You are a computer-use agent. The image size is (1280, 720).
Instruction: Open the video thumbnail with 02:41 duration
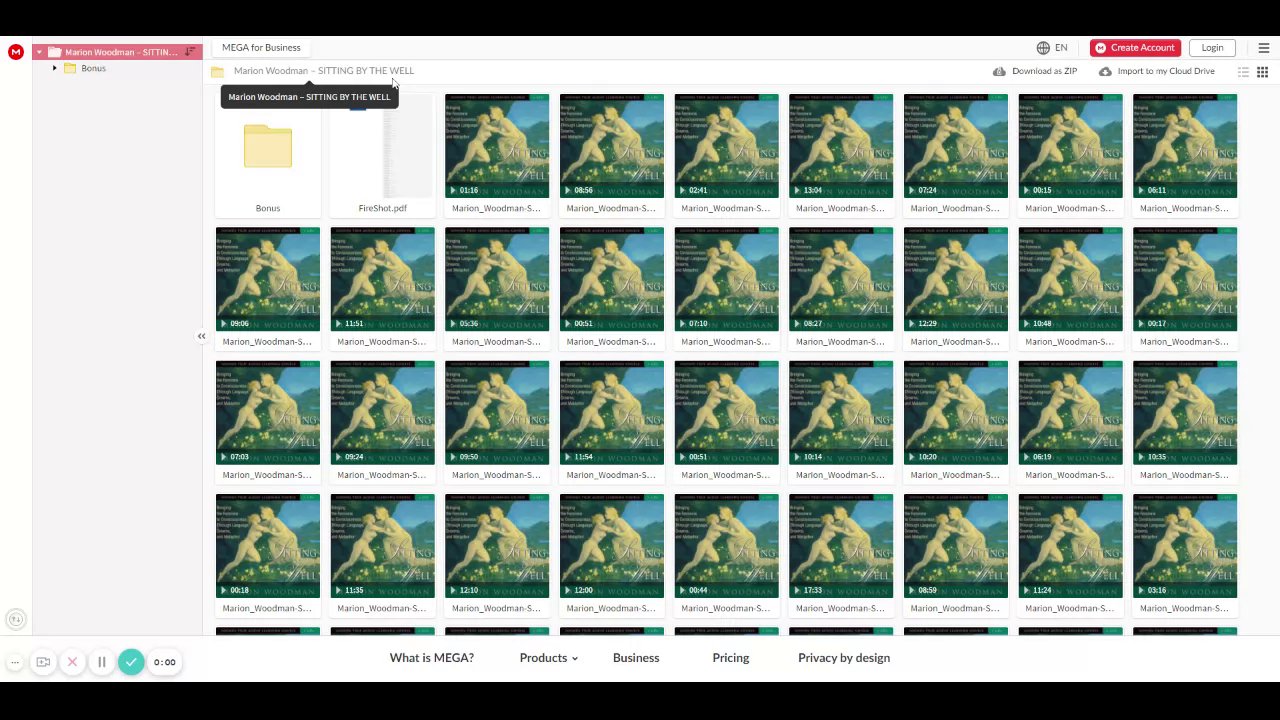point(726,154)
